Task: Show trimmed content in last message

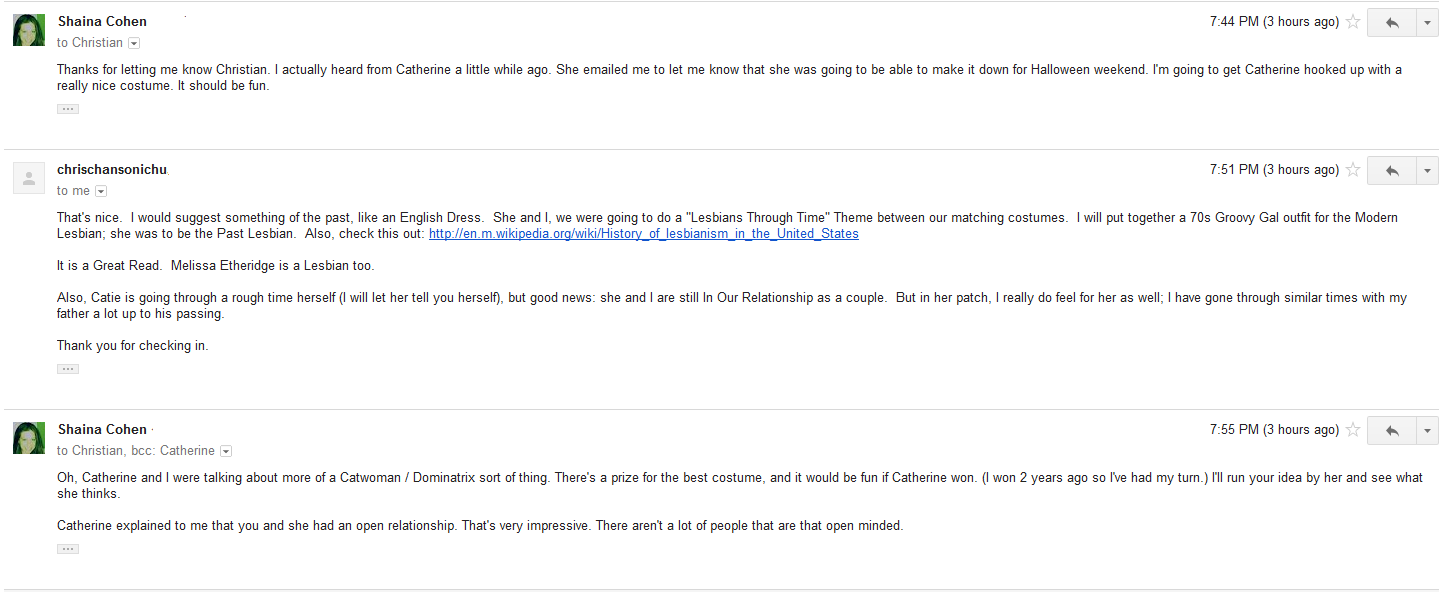Action: pos(68,549)
